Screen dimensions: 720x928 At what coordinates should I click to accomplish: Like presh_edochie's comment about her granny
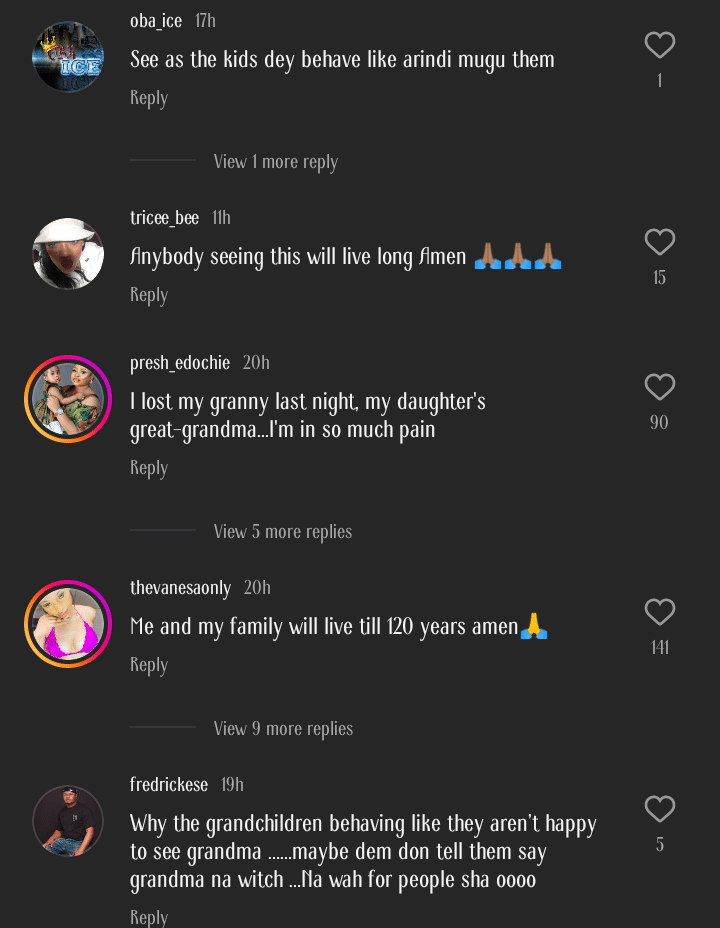coord(659,387)
